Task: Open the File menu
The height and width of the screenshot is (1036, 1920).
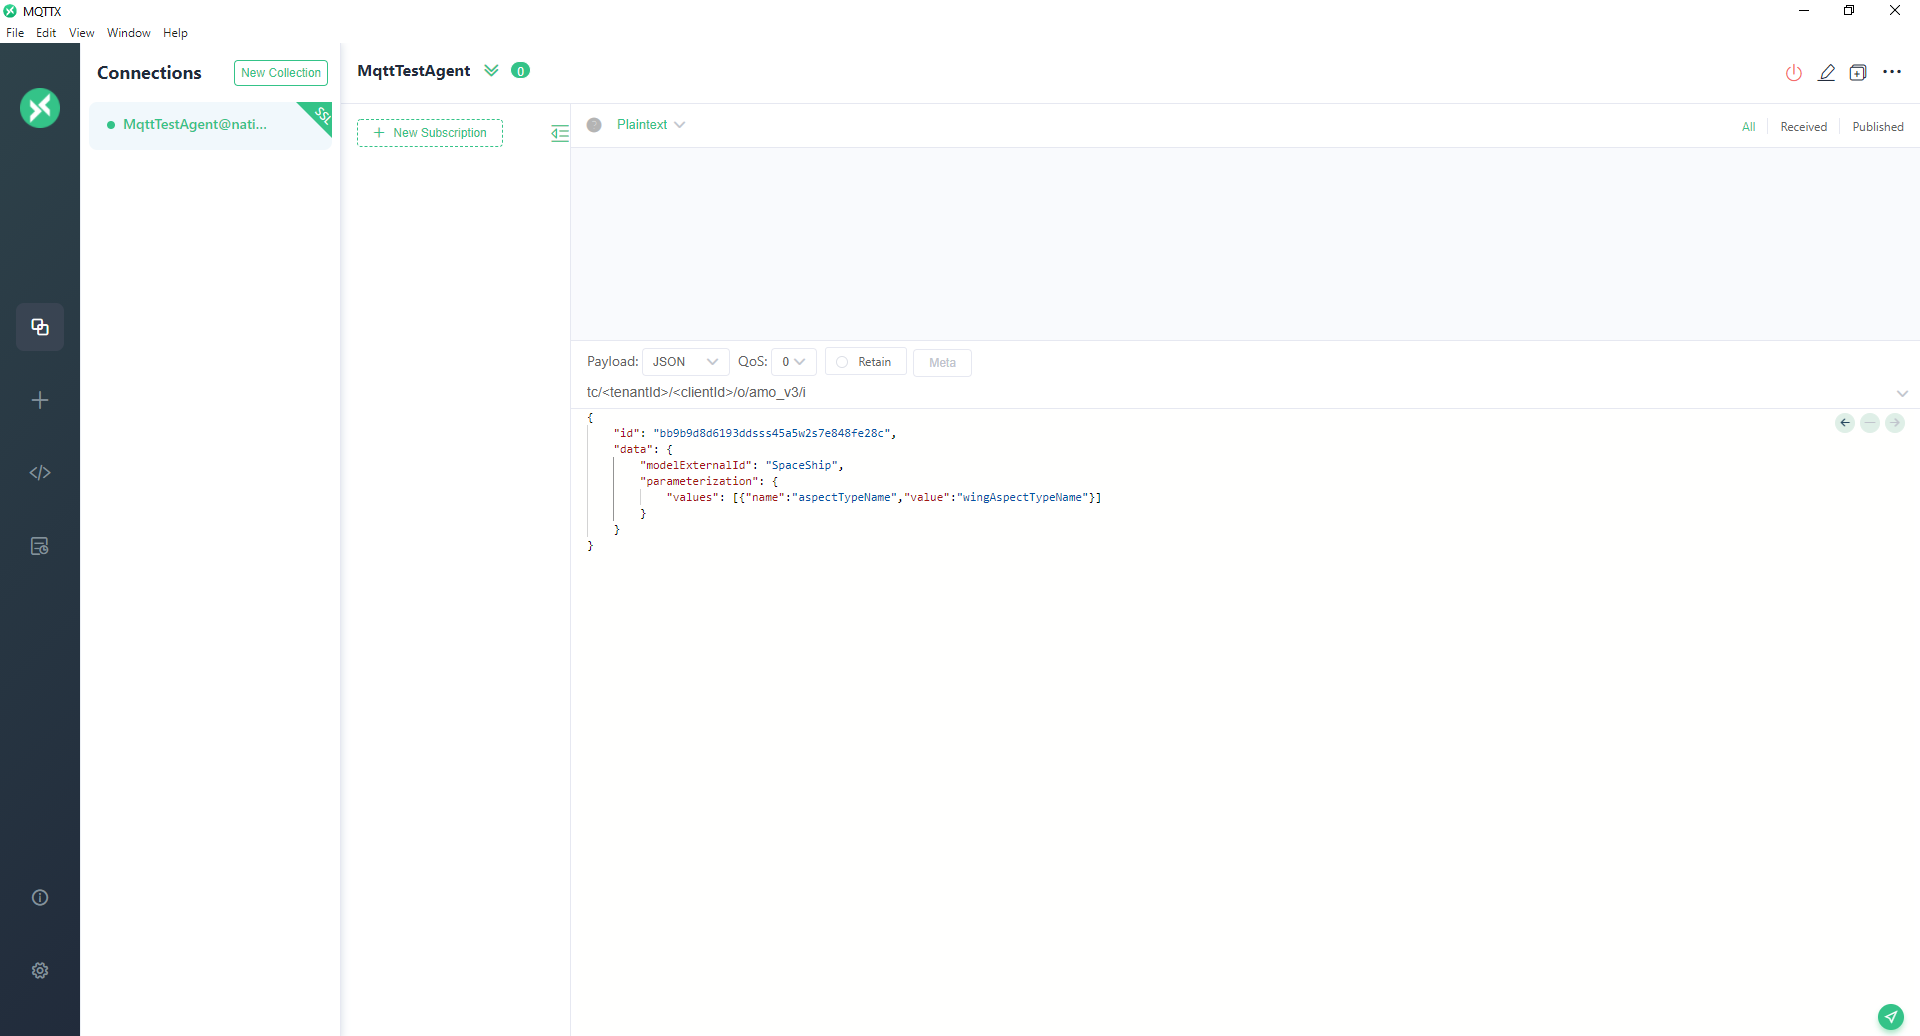Action: coord(15,33)
